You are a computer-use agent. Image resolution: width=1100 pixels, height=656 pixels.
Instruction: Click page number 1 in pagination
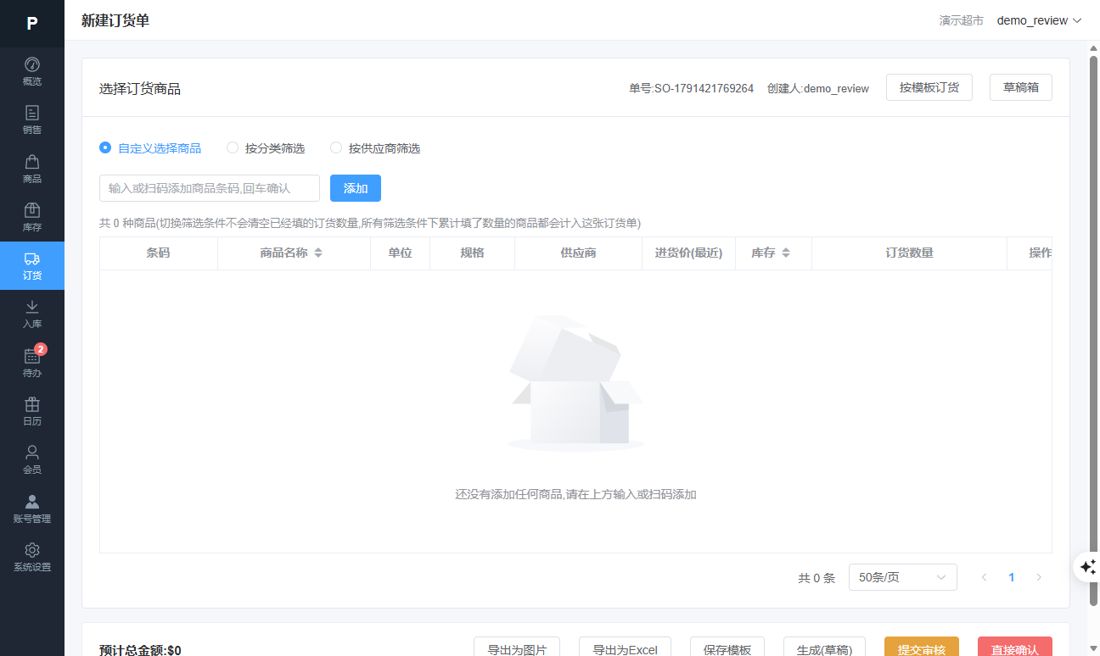(x=1012, y=577)
